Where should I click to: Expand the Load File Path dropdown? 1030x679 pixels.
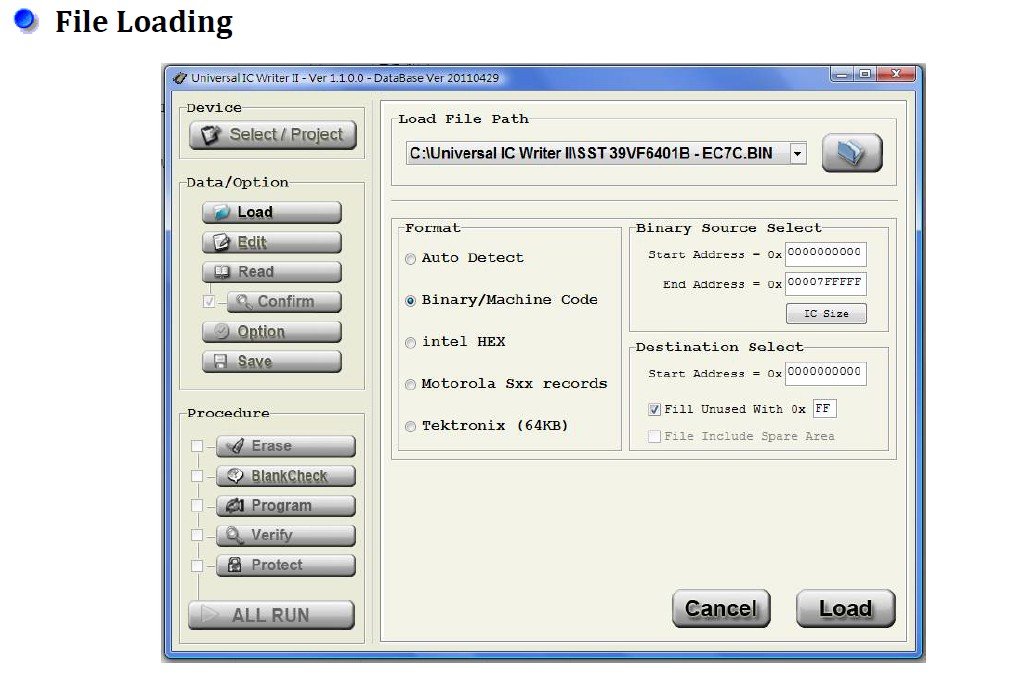(797, 154)
